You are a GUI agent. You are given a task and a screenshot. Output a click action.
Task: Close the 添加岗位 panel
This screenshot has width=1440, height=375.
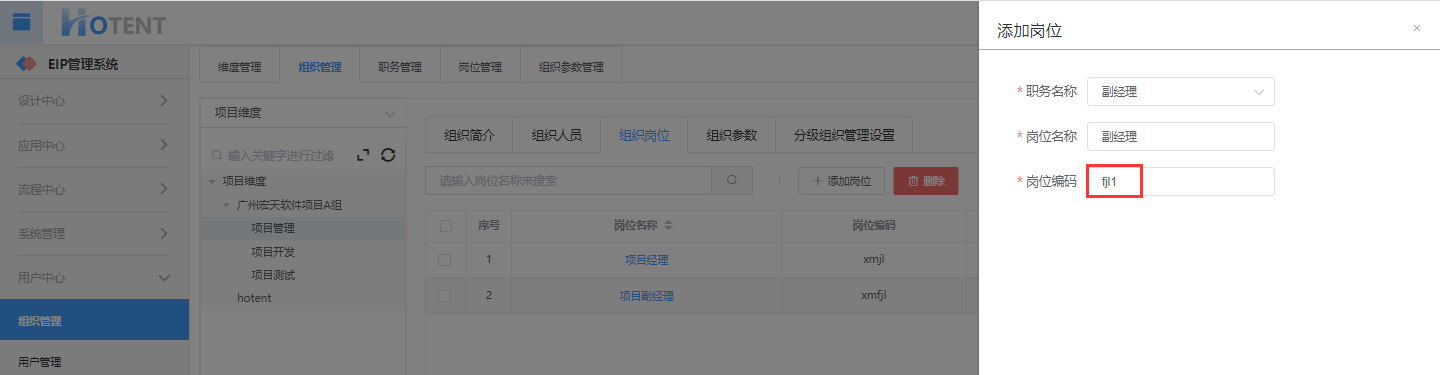tap(1416, 28)
